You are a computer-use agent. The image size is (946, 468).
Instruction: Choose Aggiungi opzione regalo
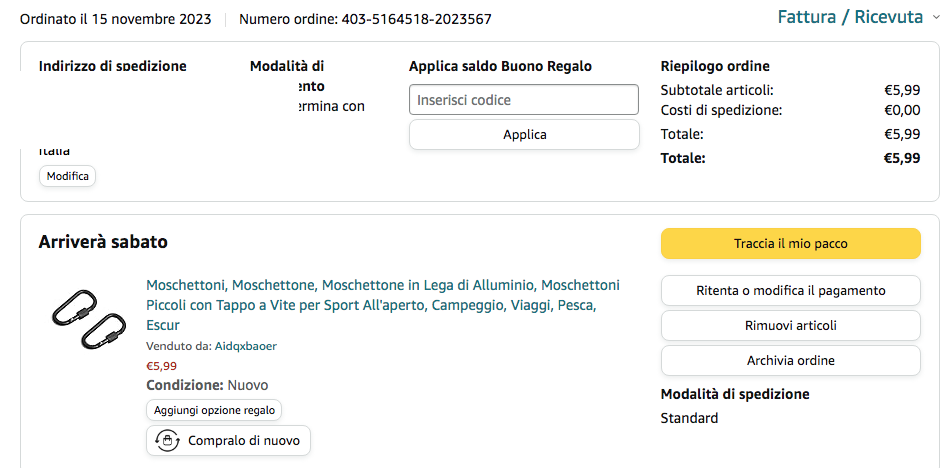click(x=215, y=410)
